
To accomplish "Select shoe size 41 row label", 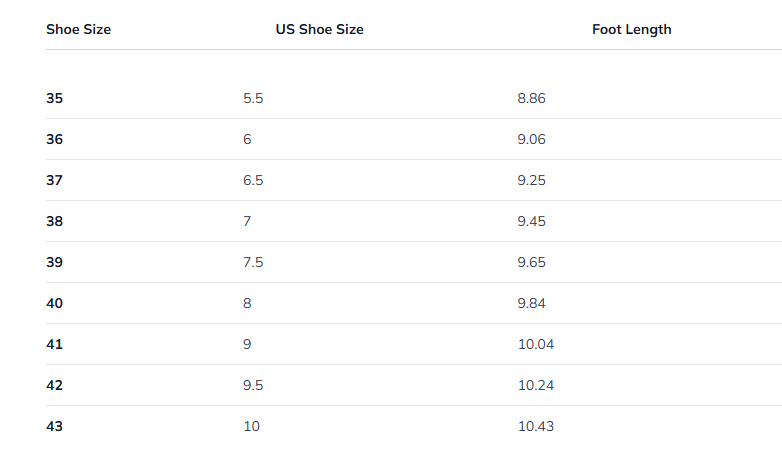I will (54, 344).
